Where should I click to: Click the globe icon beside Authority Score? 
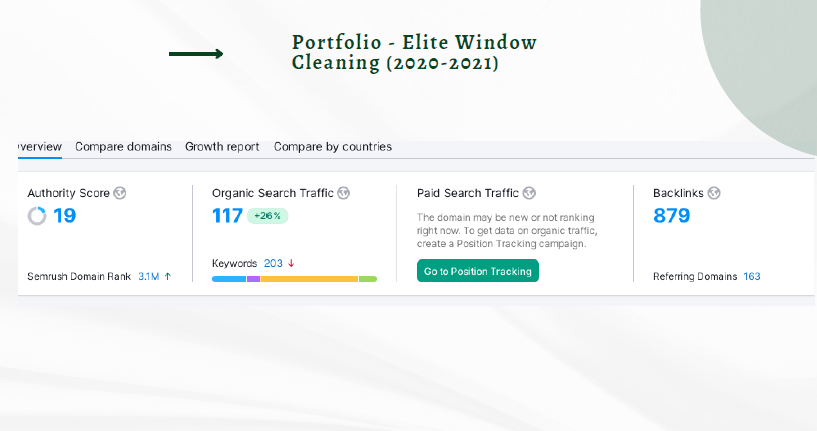(120, 193)
